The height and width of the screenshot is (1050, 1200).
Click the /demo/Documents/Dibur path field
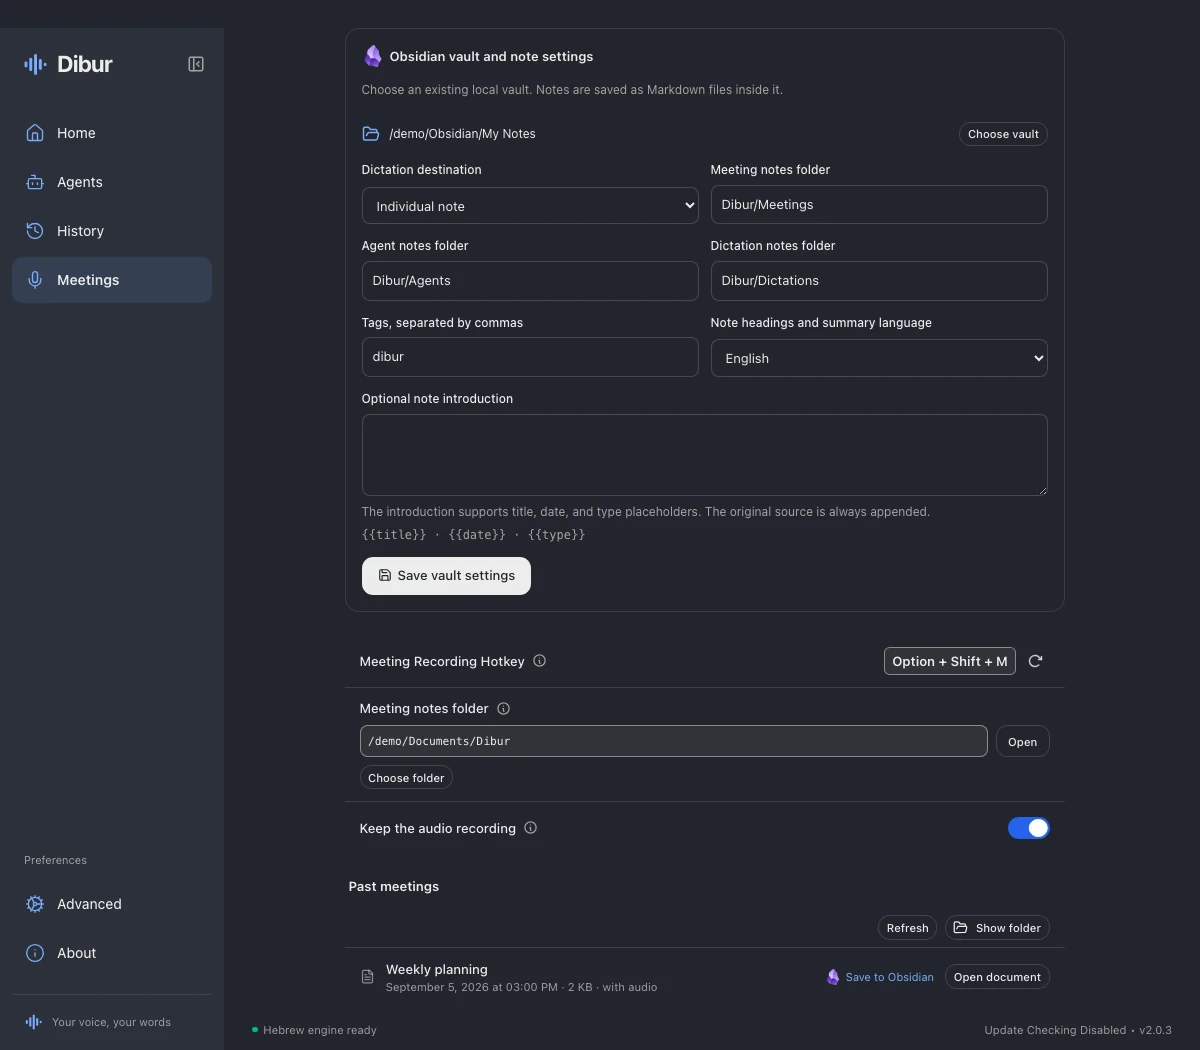tap(673, 741)
